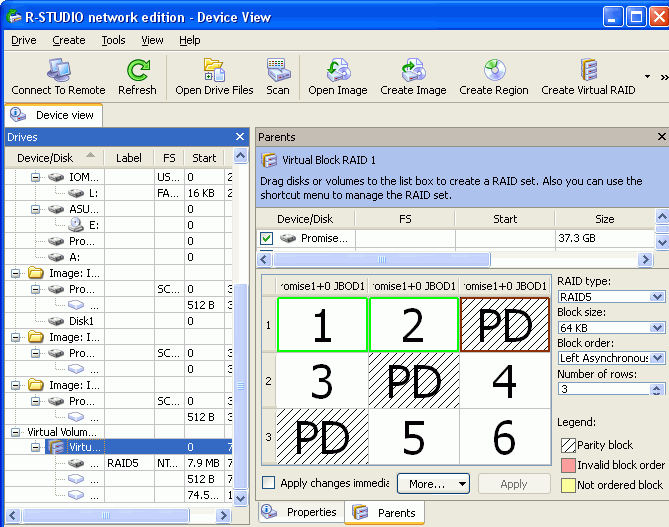Screen dimensions: 669x527
Task: Select parity block PD in row 1
Action: pos(505,324)
